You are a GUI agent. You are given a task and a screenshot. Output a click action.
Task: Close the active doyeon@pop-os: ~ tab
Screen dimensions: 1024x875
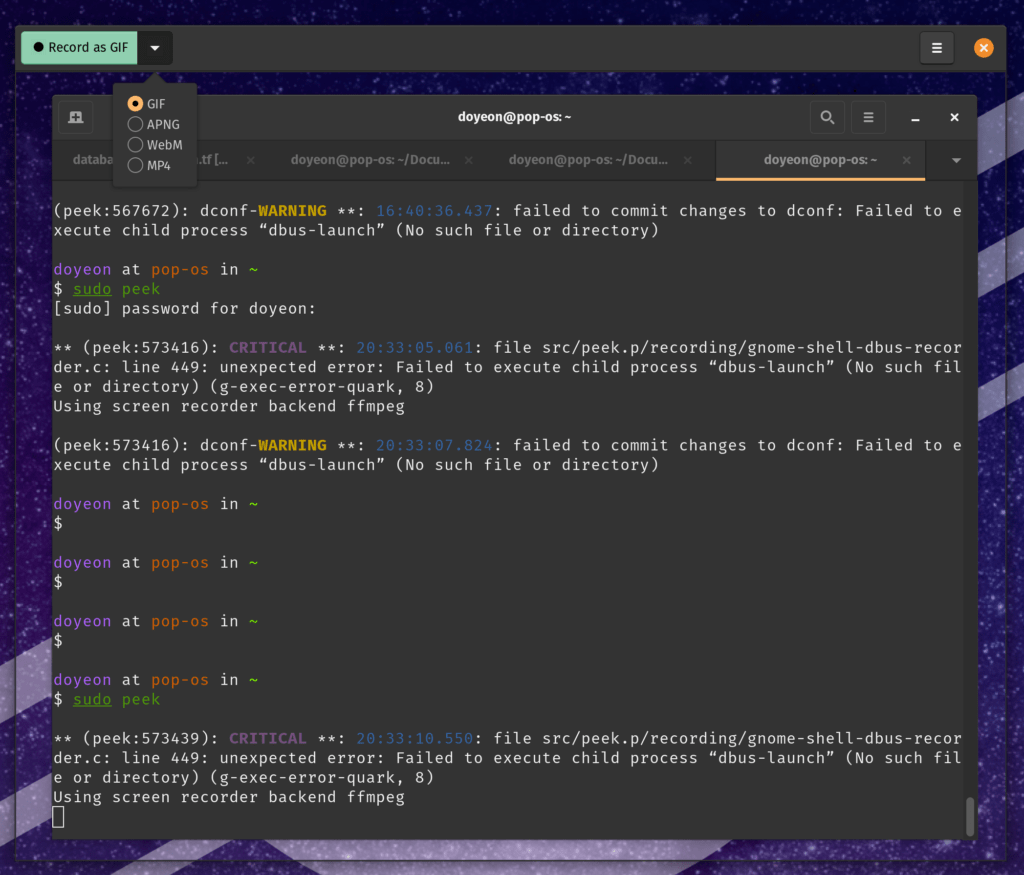pyautogui.click(x=906, y=160)
